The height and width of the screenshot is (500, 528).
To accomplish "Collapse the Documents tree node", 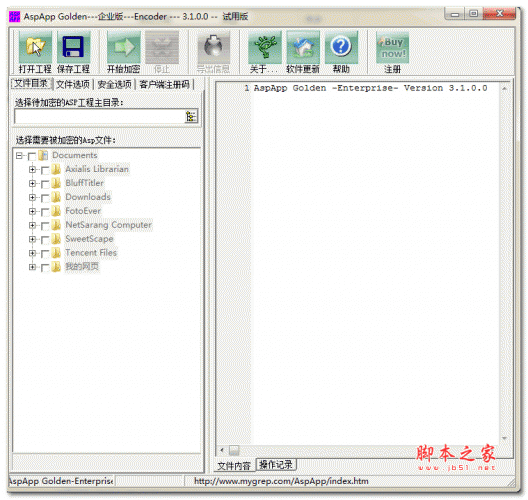I will 19,156.
